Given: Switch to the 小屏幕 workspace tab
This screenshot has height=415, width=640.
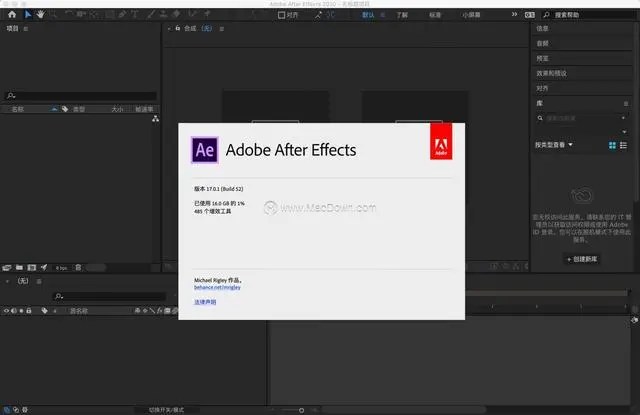Looking at the screenshot, I should 471,15.
